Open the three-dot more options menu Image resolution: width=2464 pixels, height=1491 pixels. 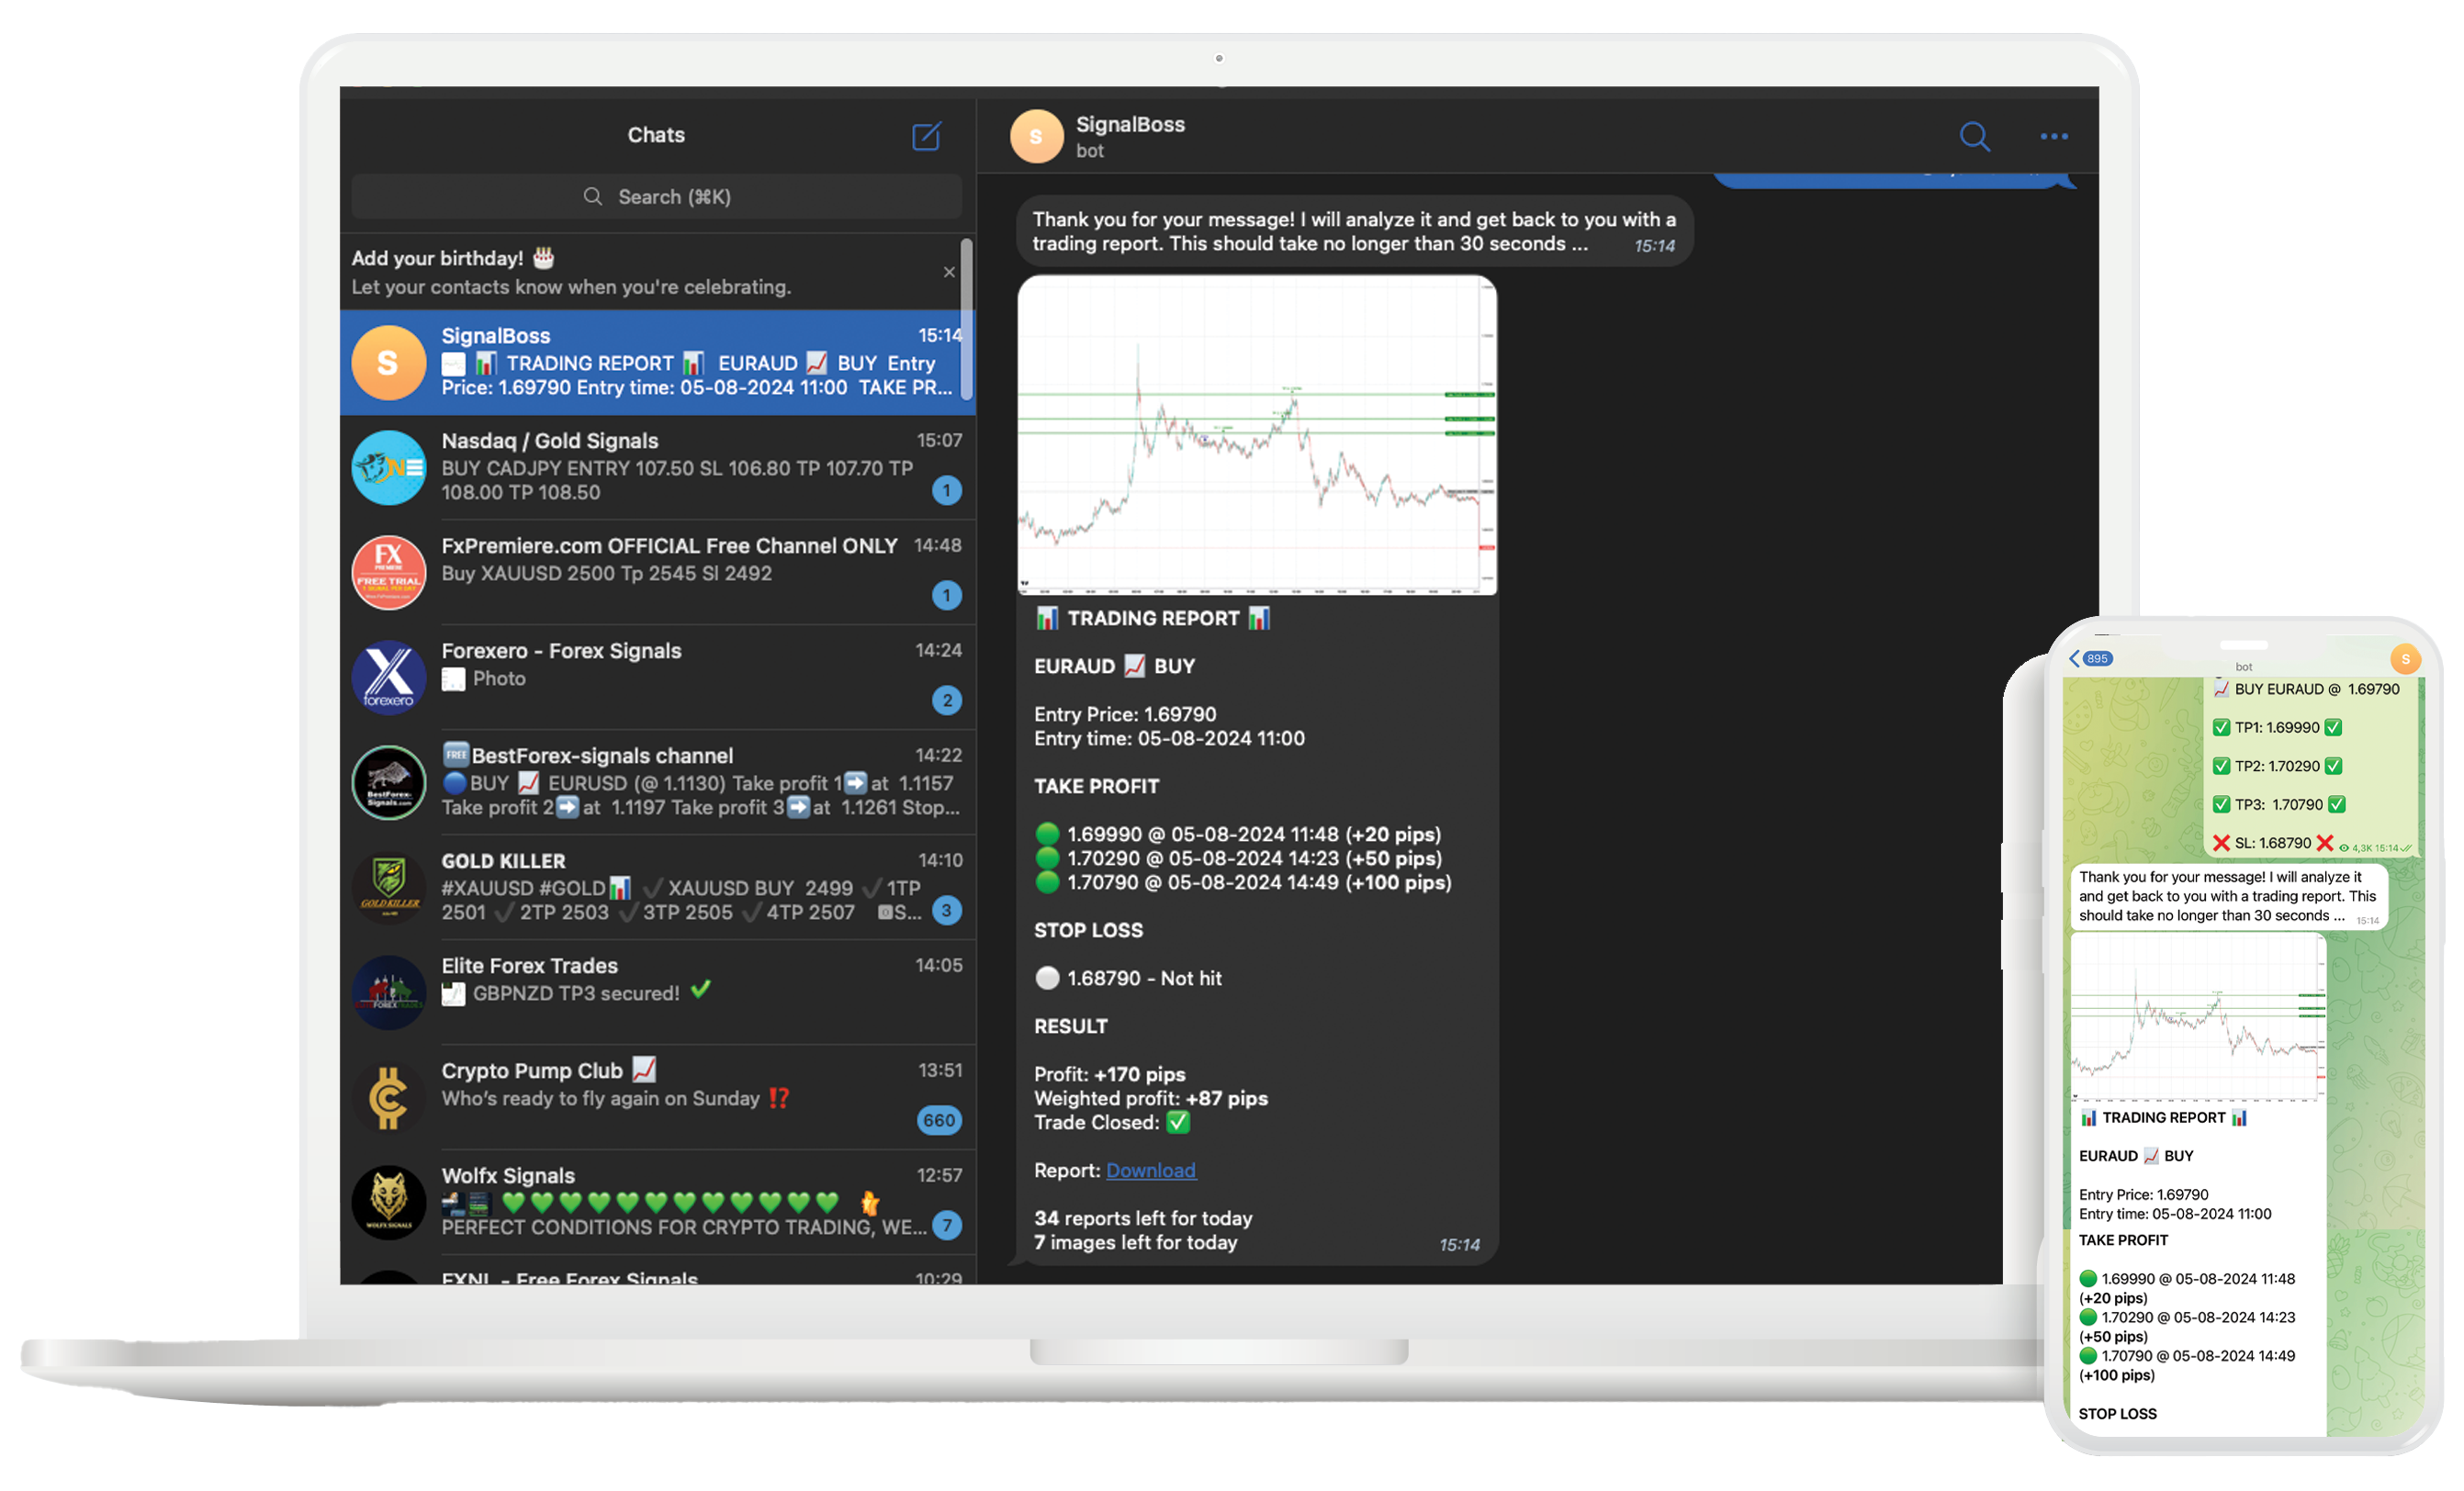(2053, 137)
